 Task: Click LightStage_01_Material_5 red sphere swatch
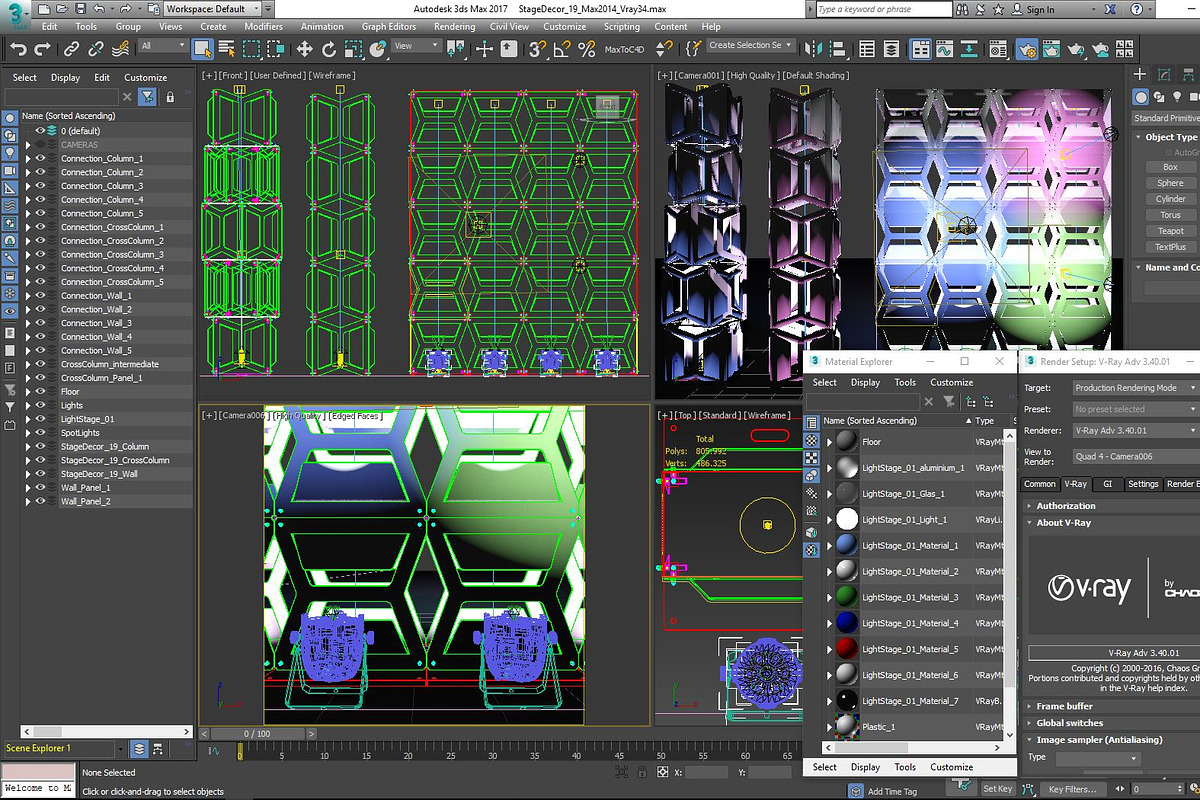847,649
